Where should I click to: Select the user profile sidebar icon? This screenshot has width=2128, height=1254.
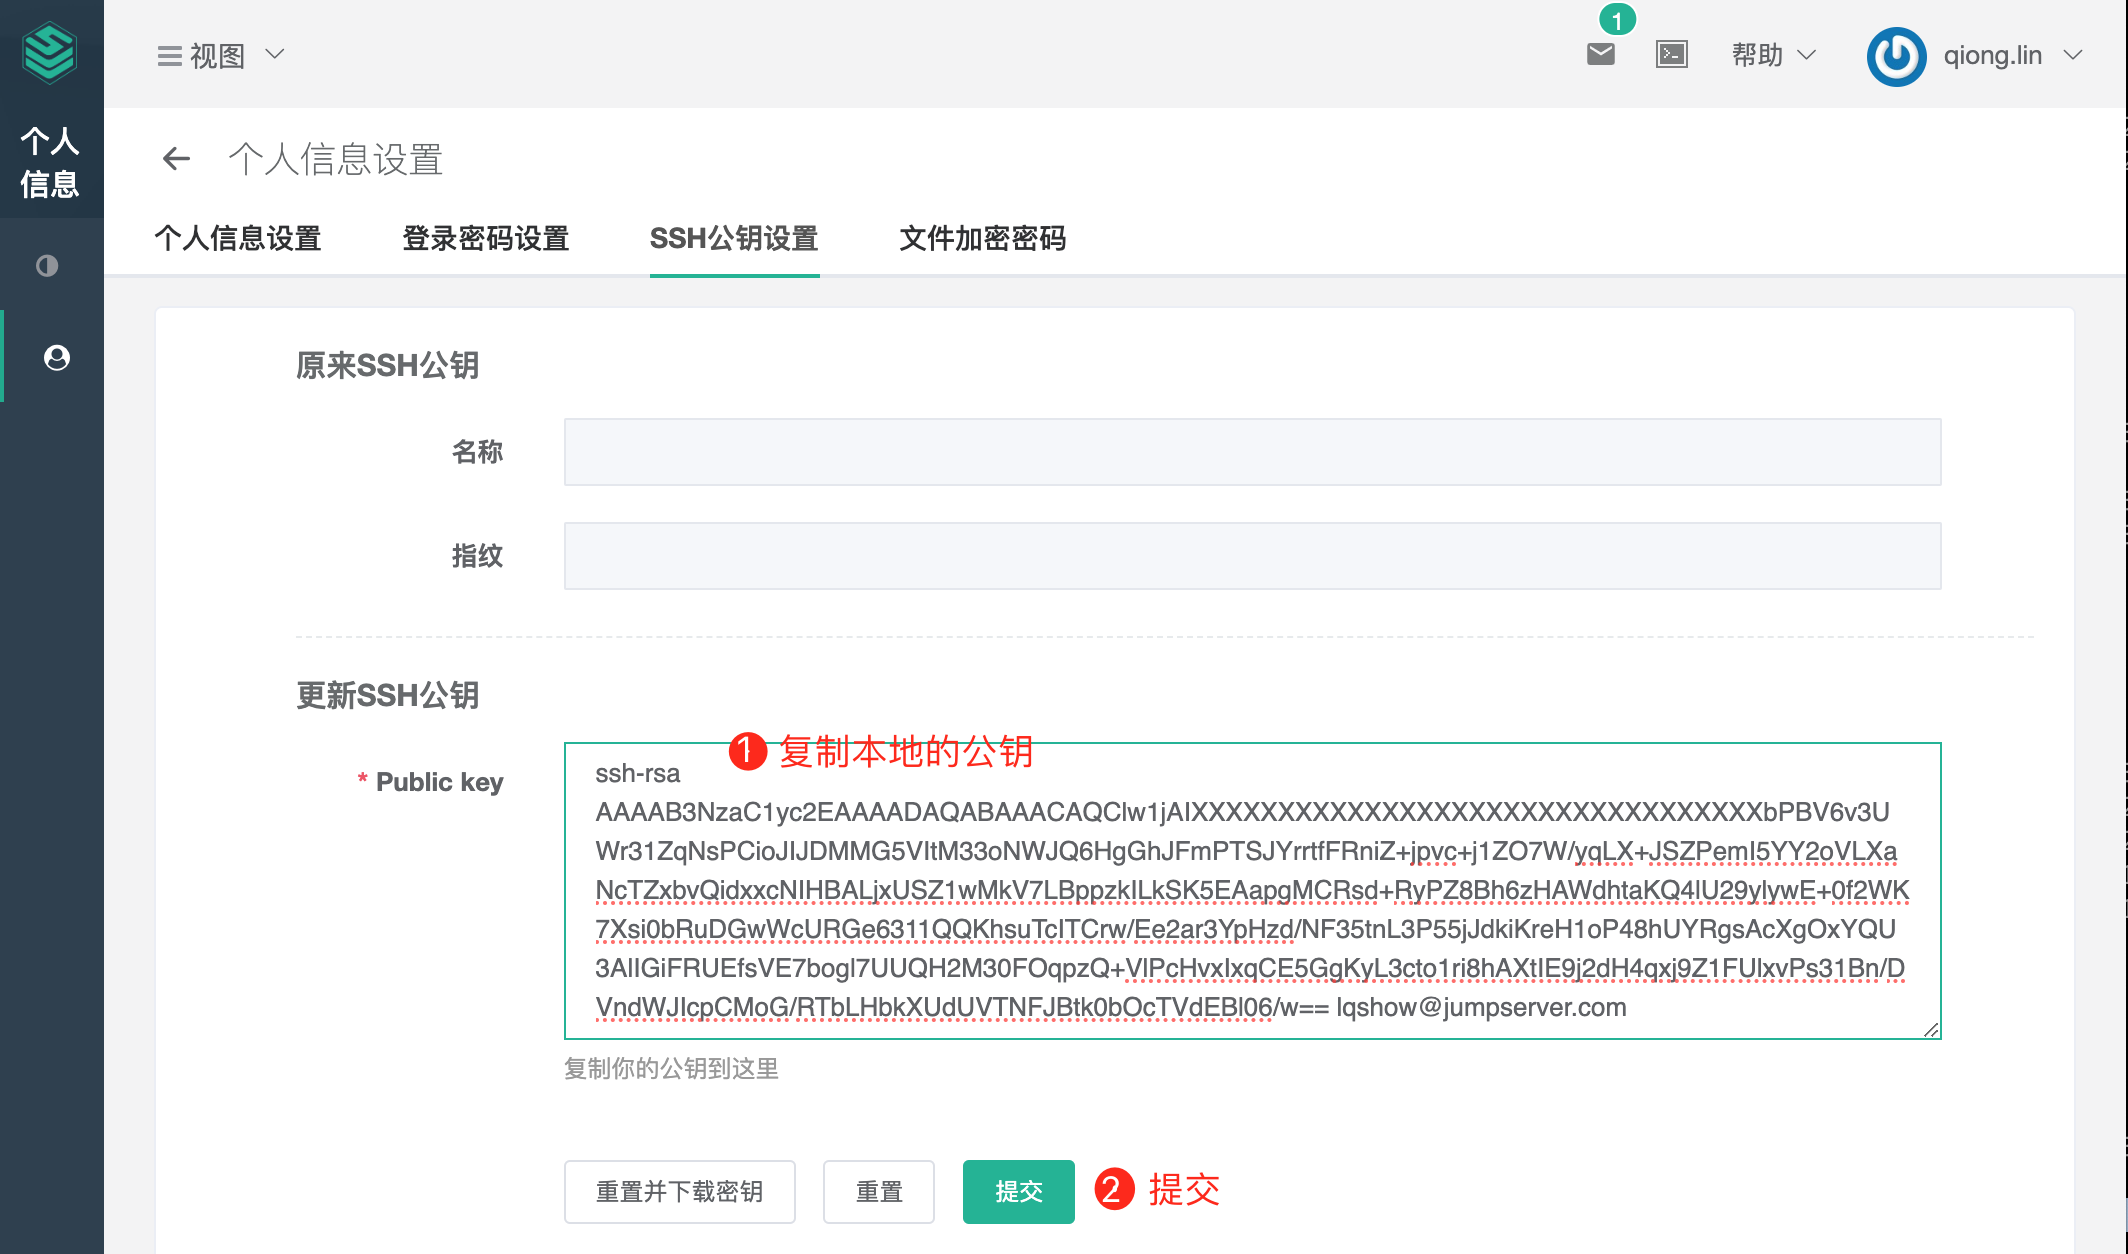[x=57, y=357]
